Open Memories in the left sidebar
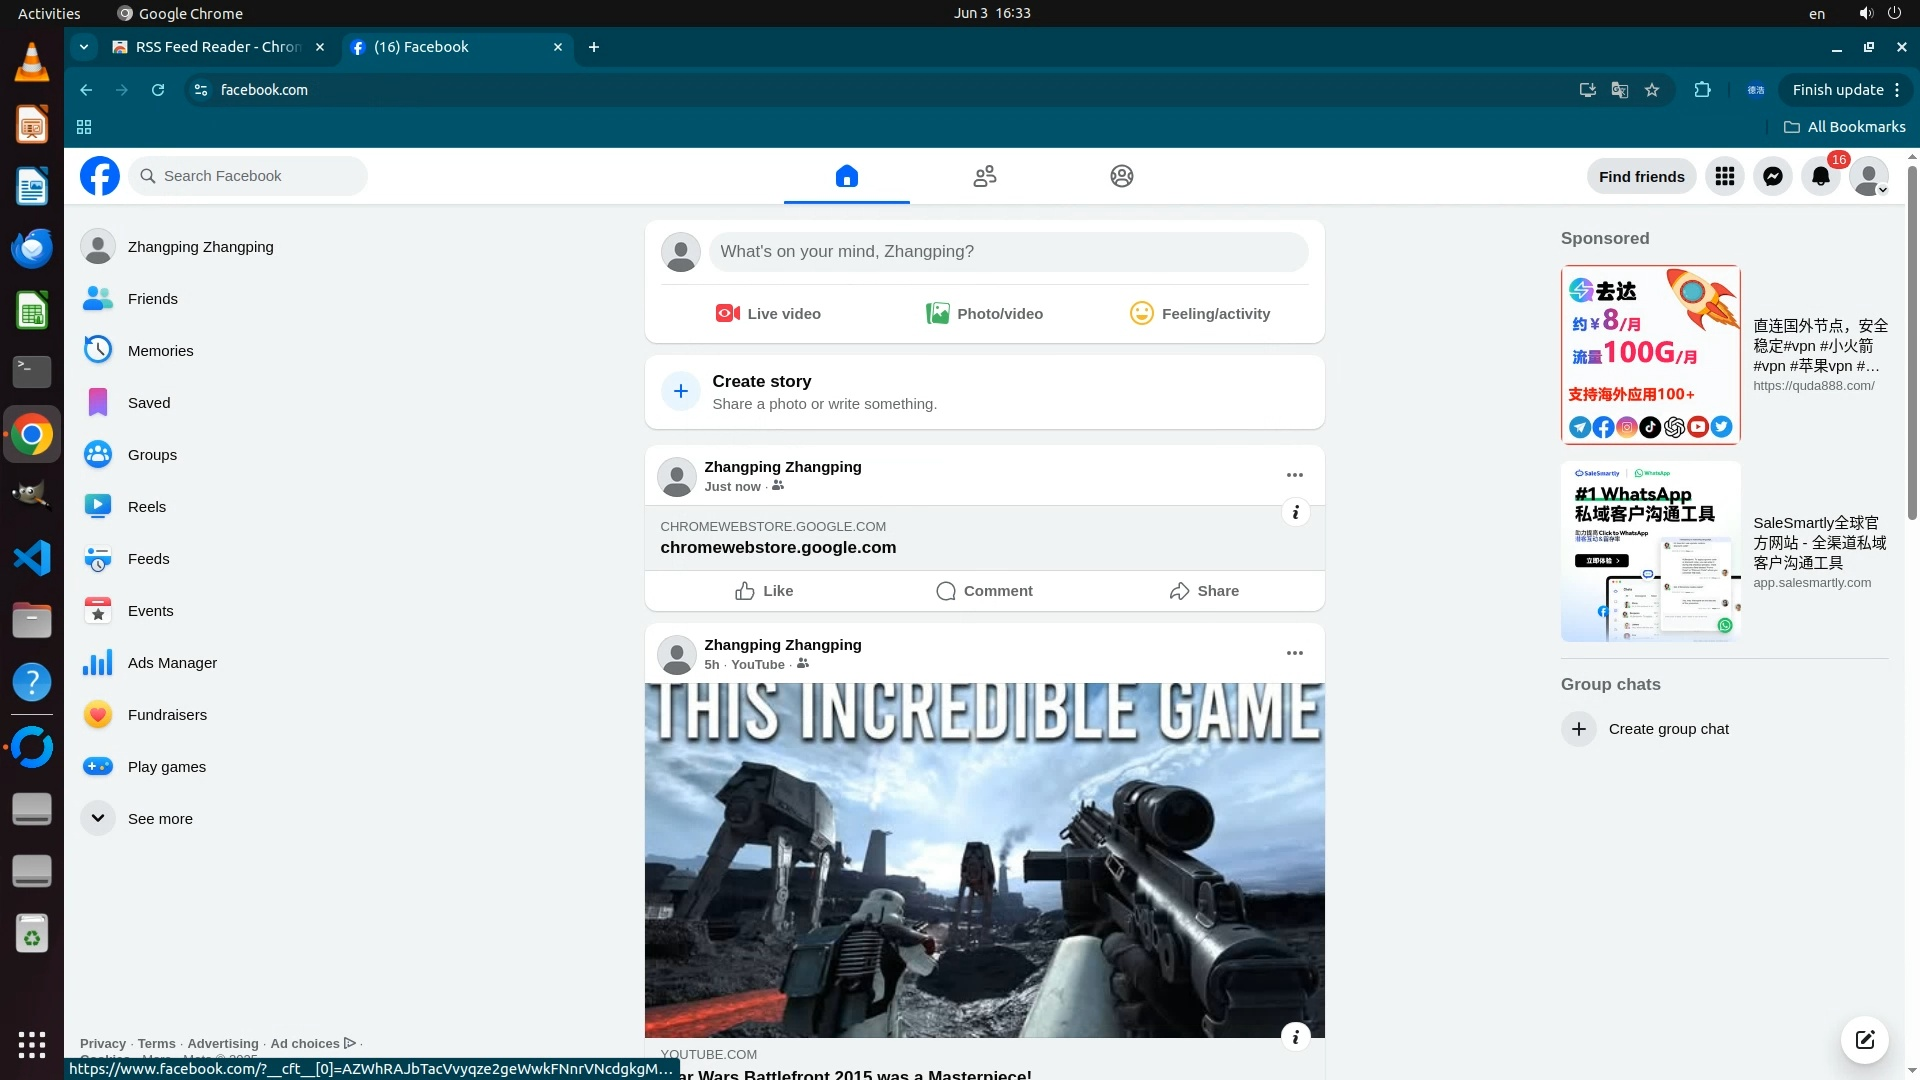1920x1080 pixels. pyautogui.click(x=160, y=351)
